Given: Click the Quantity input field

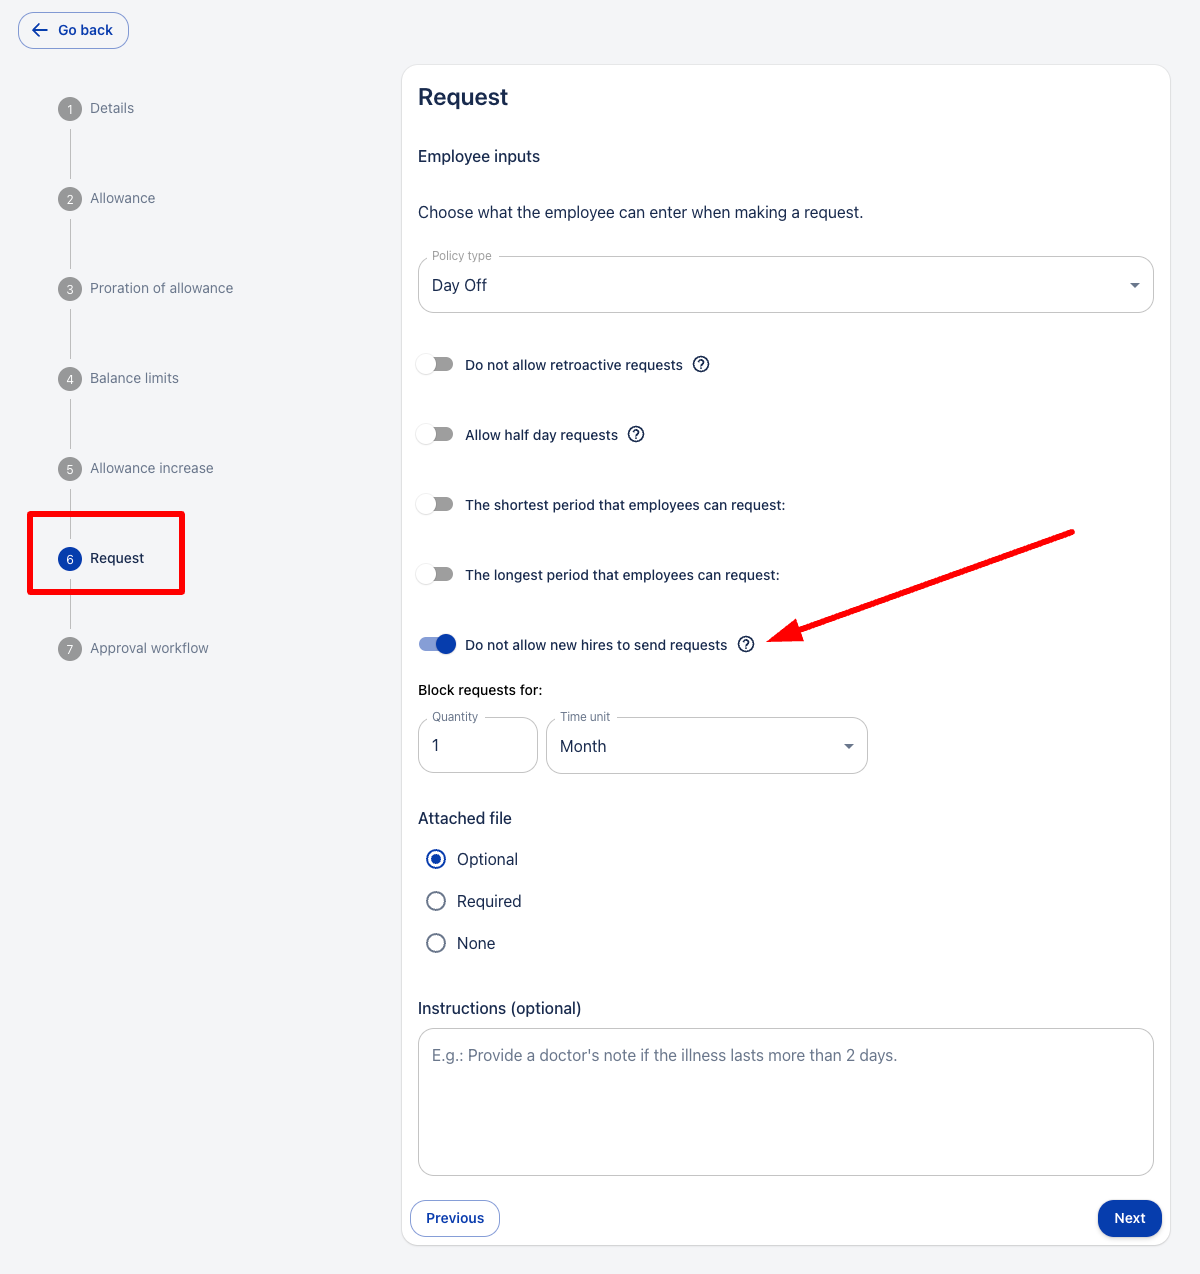Looking at the screenshot, I should (x=478, y=746).
